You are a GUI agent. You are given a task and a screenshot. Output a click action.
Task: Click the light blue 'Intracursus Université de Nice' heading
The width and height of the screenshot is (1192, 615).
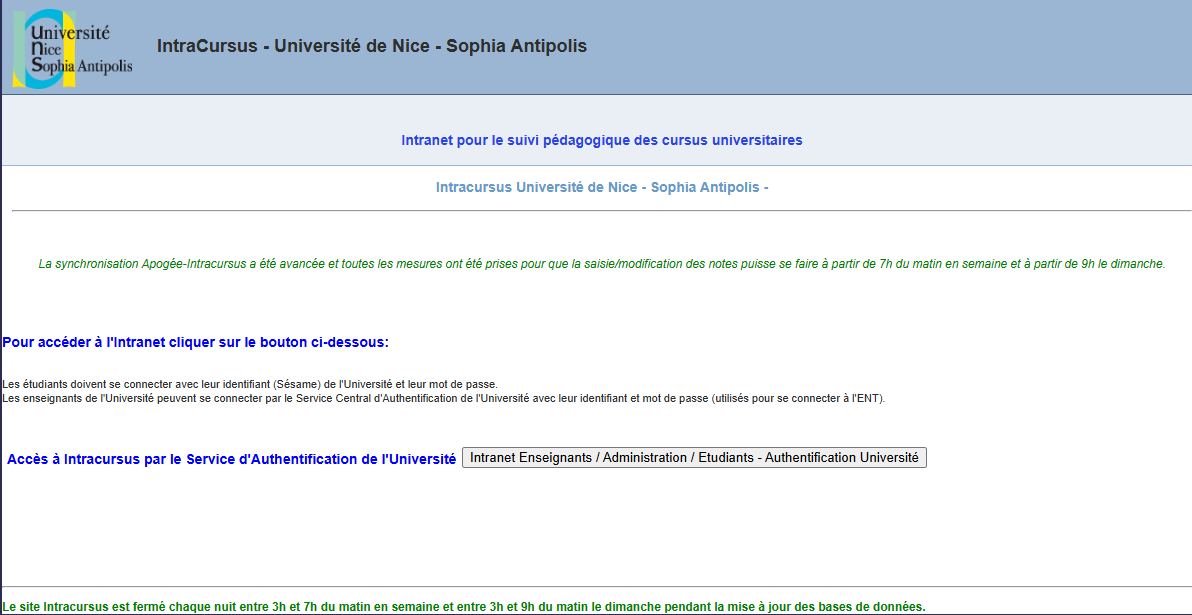click(x=601, y=187)
